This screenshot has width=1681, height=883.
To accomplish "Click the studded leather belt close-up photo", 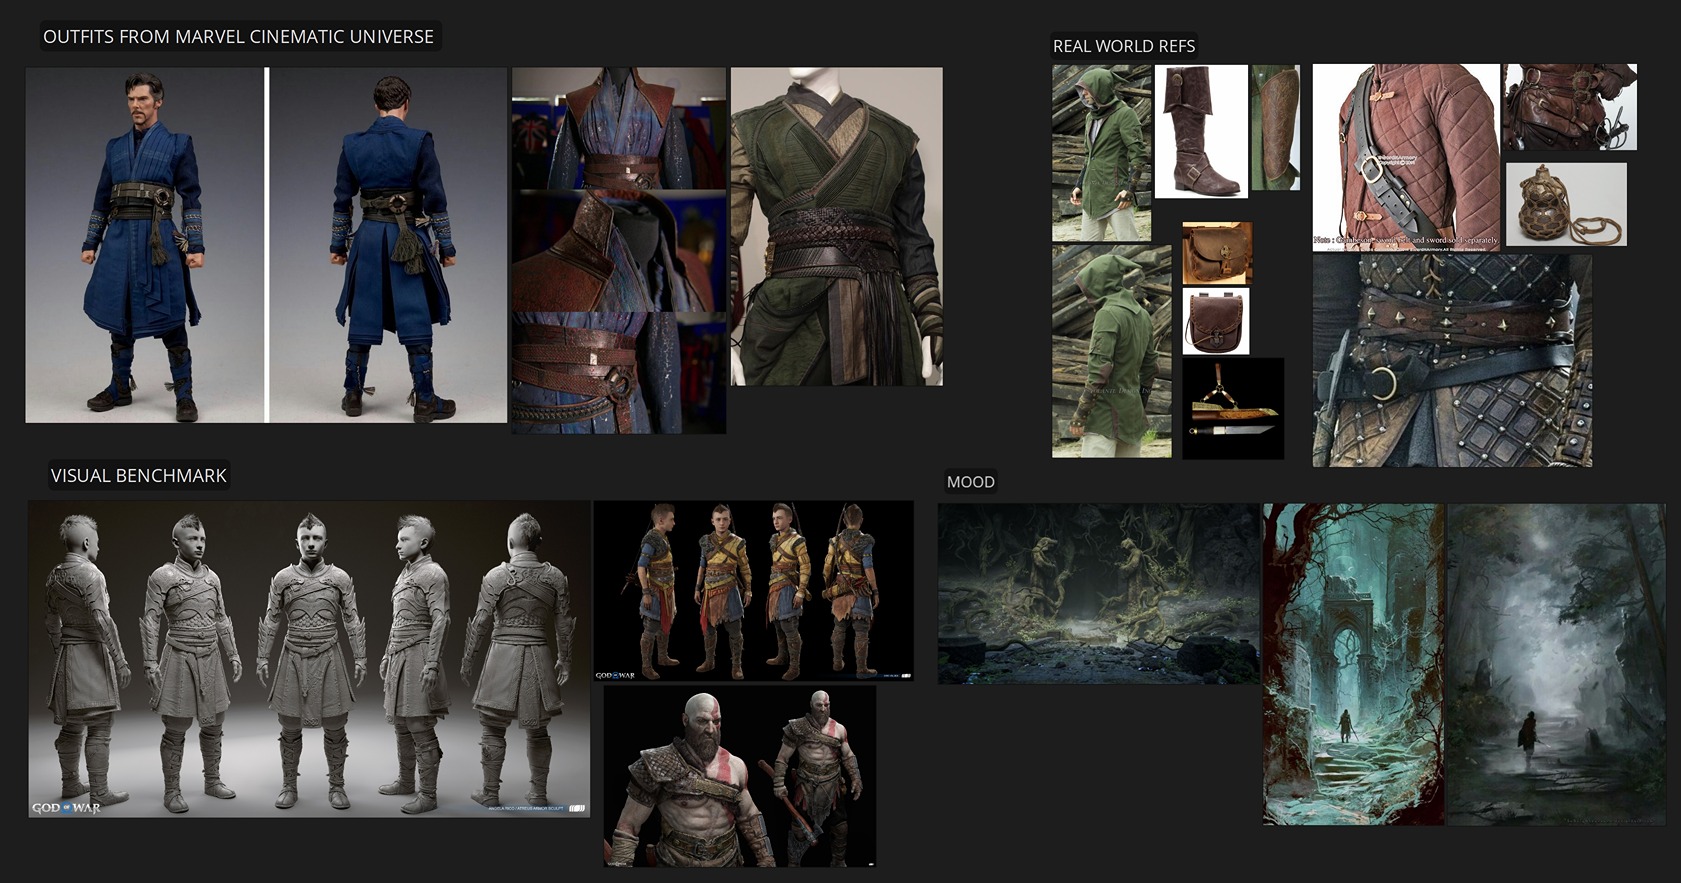I will (1452, 360).
